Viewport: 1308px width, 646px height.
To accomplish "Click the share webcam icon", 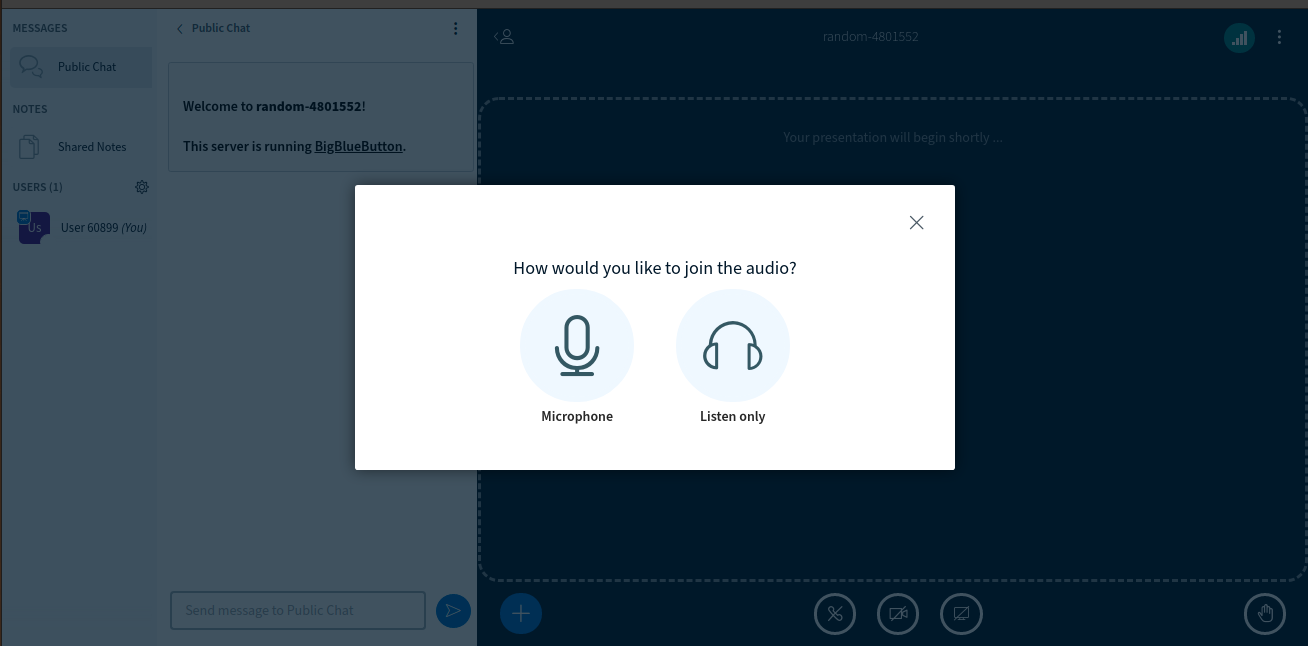I will [898, 613].
